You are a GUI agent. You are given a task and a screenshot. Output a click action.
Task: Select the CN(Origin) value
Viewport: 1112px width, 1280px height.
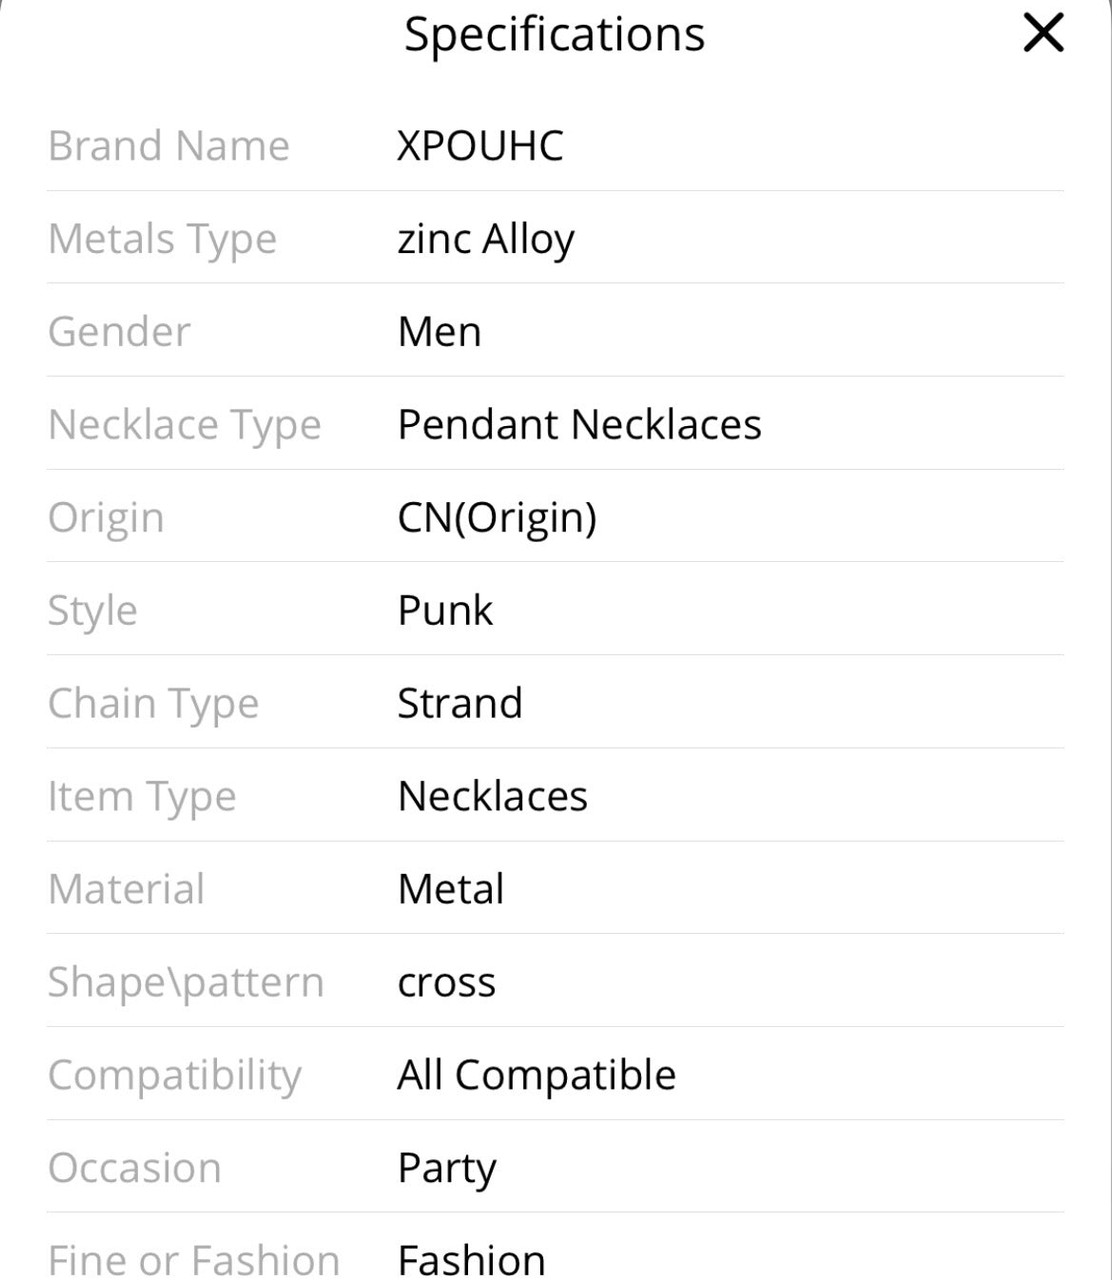coord(497,519)
